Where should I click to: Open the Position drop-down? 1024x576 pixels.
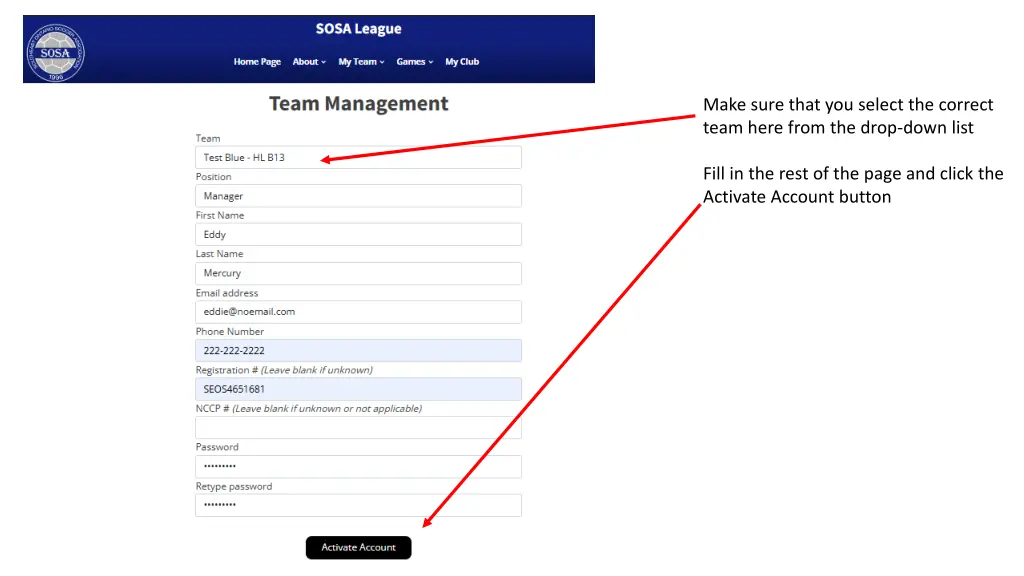358,196
